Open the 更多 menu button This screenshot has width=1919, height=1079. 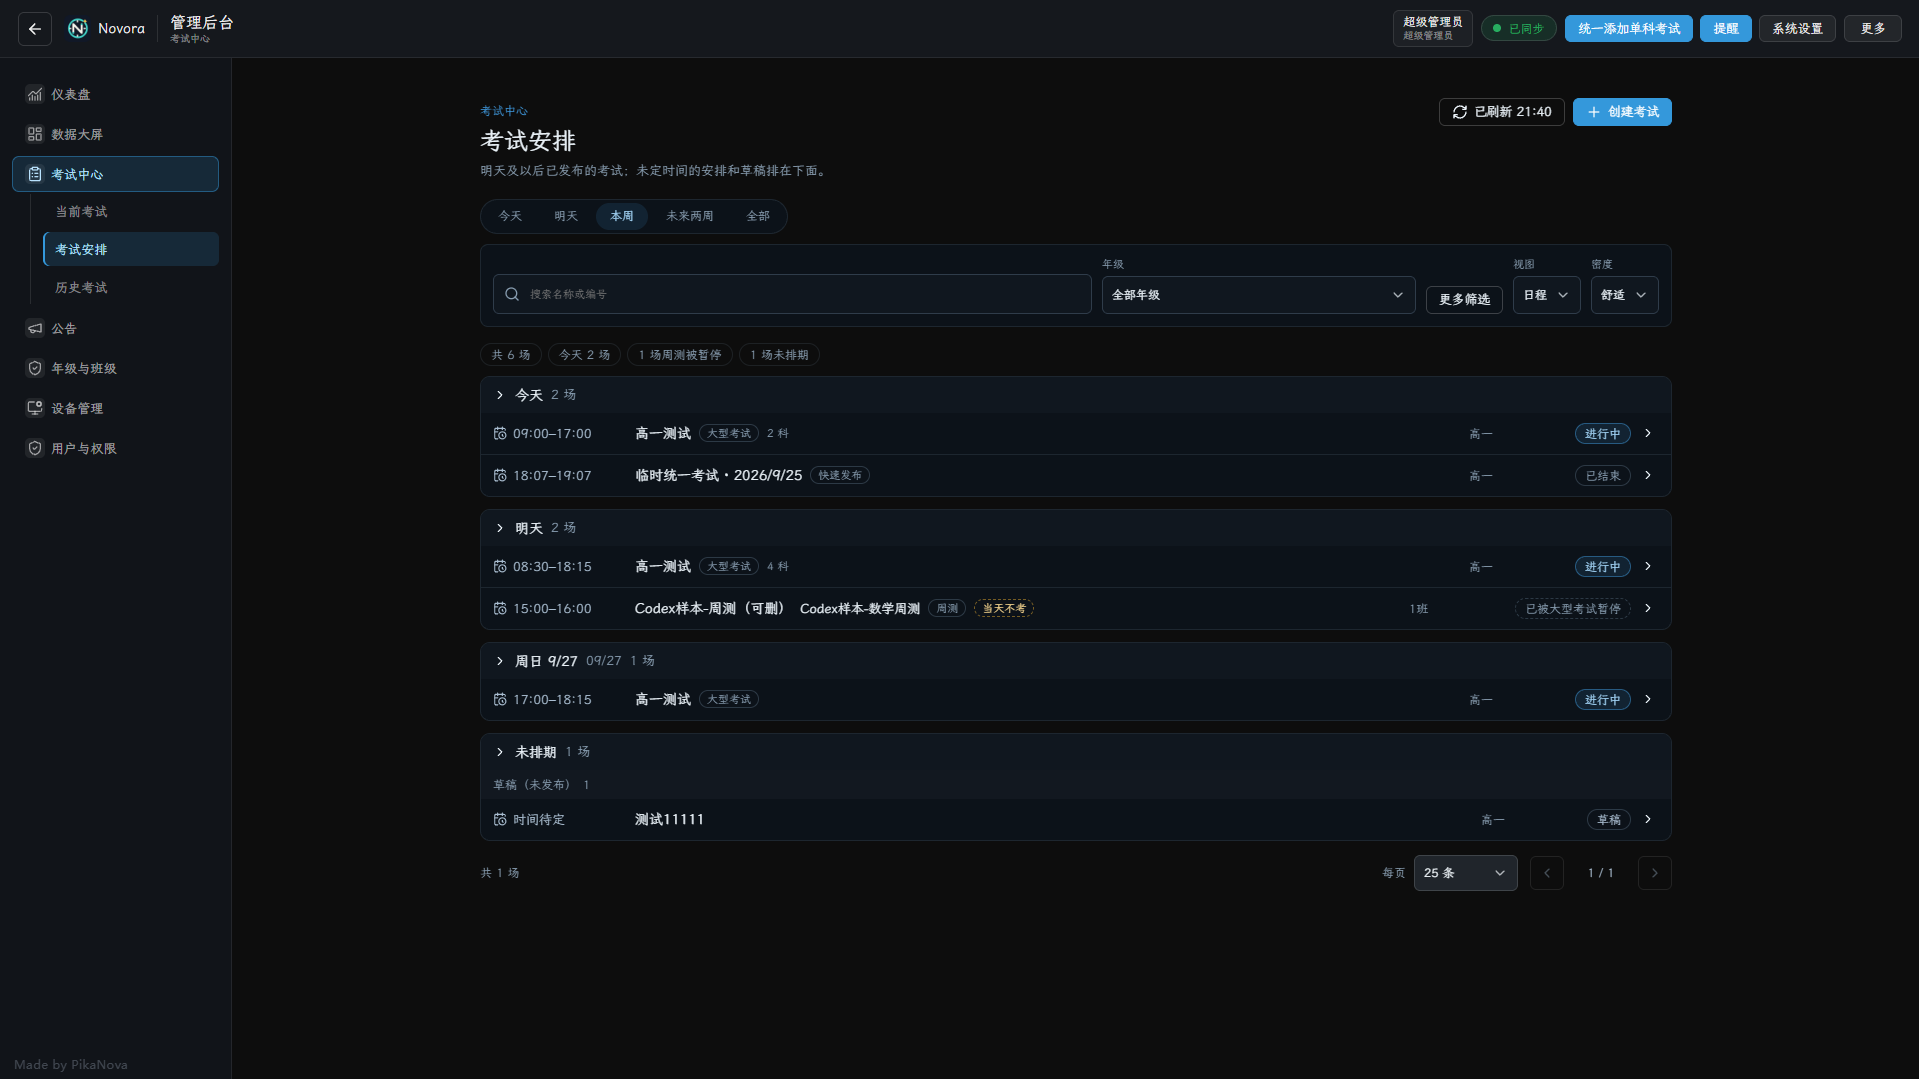click(x=1873, y=29)
